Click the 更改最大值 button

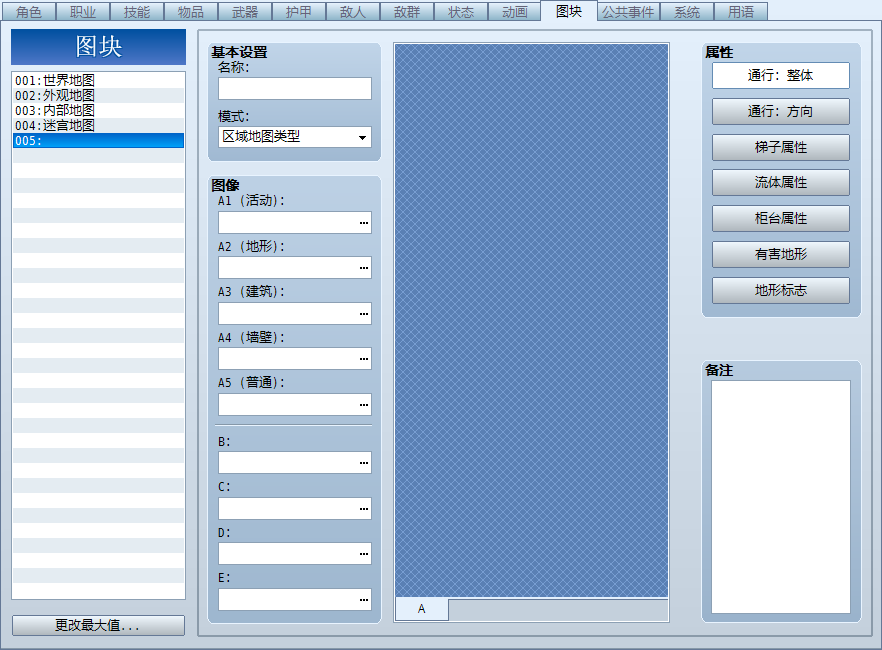click(x=98, y=625)
